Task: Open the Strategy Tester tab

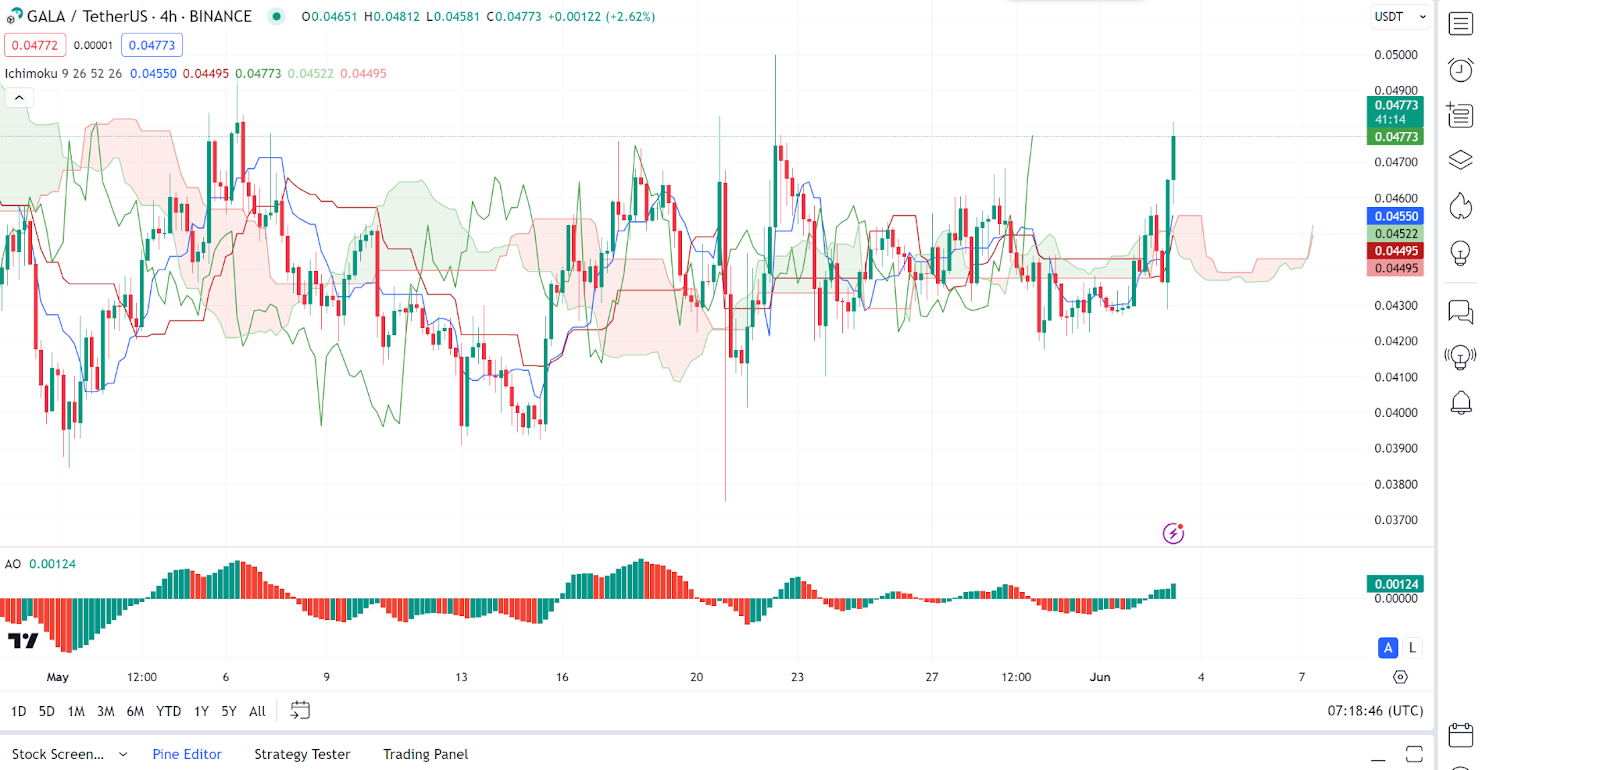Action: click(x=302, y=754)
